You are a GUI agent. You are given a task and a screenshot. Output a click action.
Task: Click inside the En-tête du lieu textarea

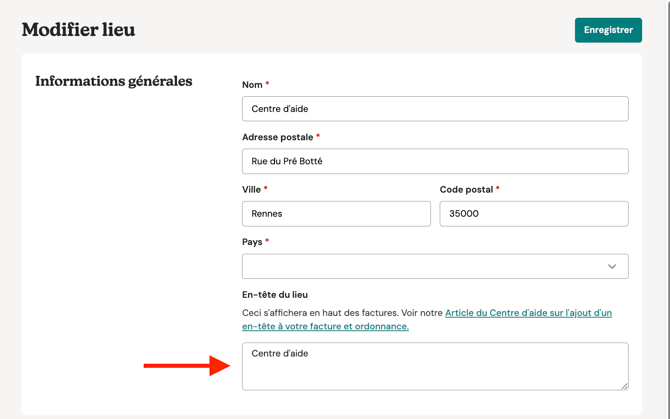point(435,366)
